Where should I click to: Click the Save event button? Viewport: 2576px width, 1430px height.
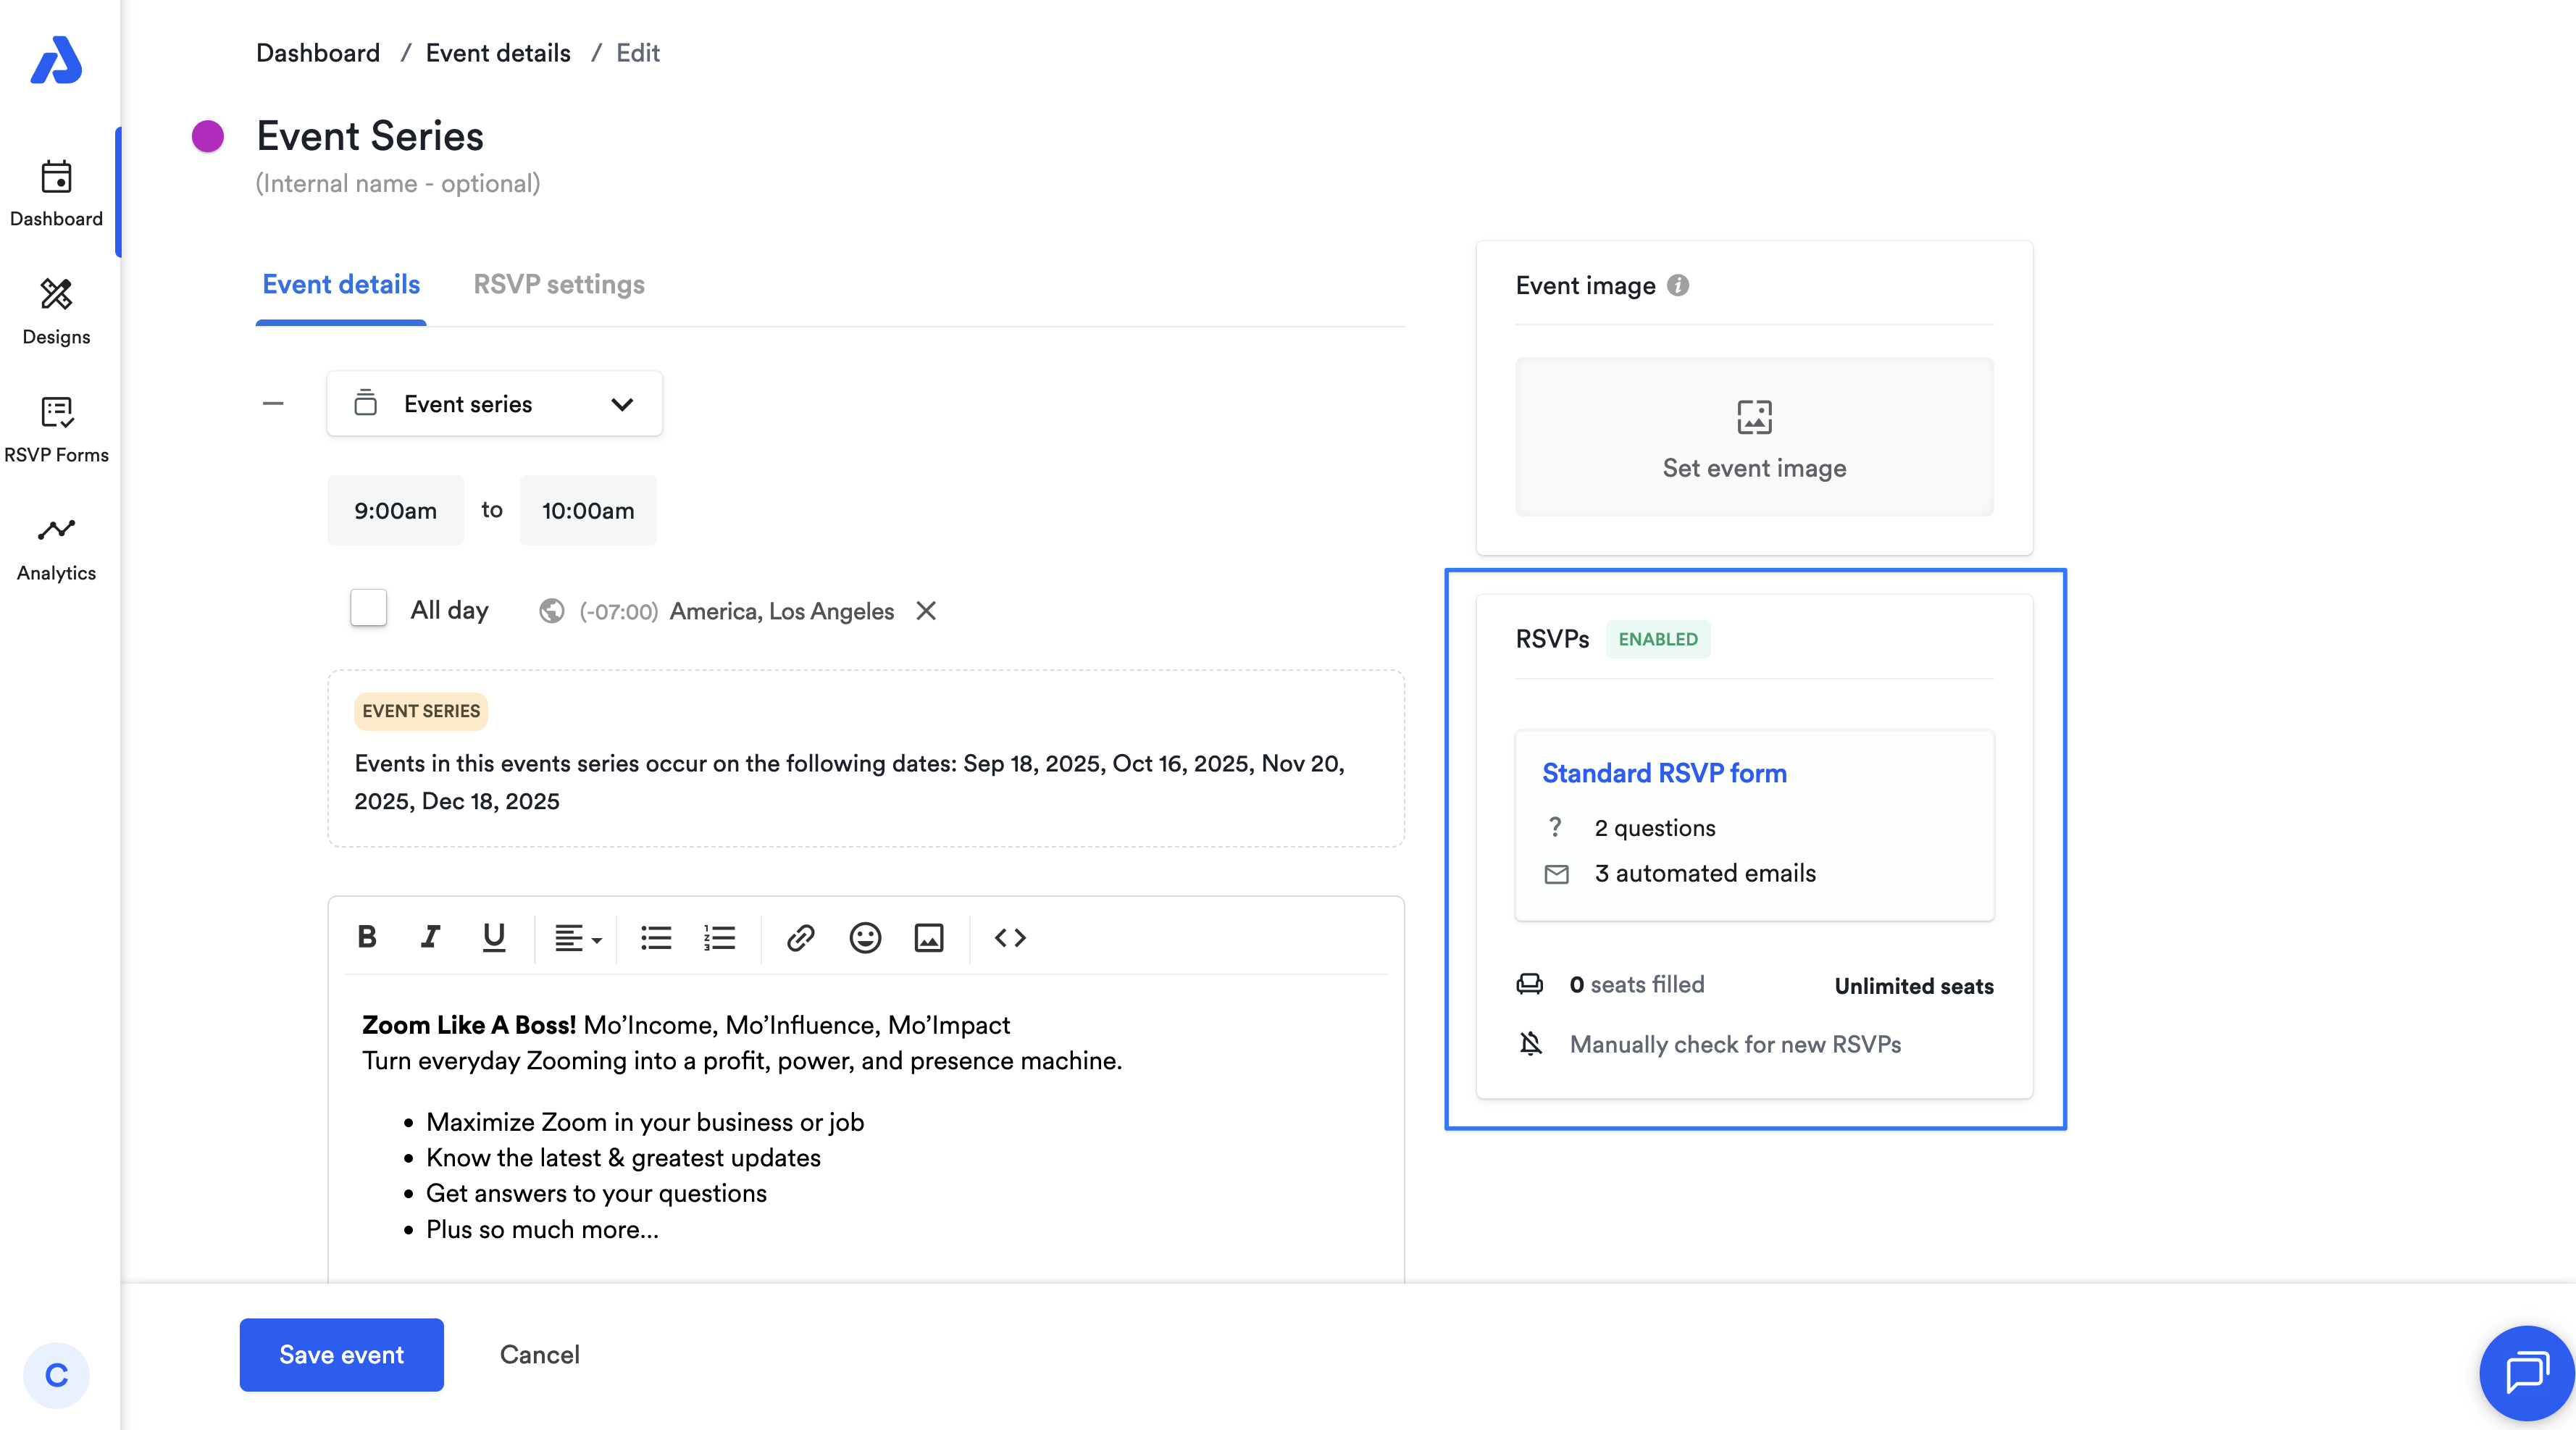(x=341, y=1354)
